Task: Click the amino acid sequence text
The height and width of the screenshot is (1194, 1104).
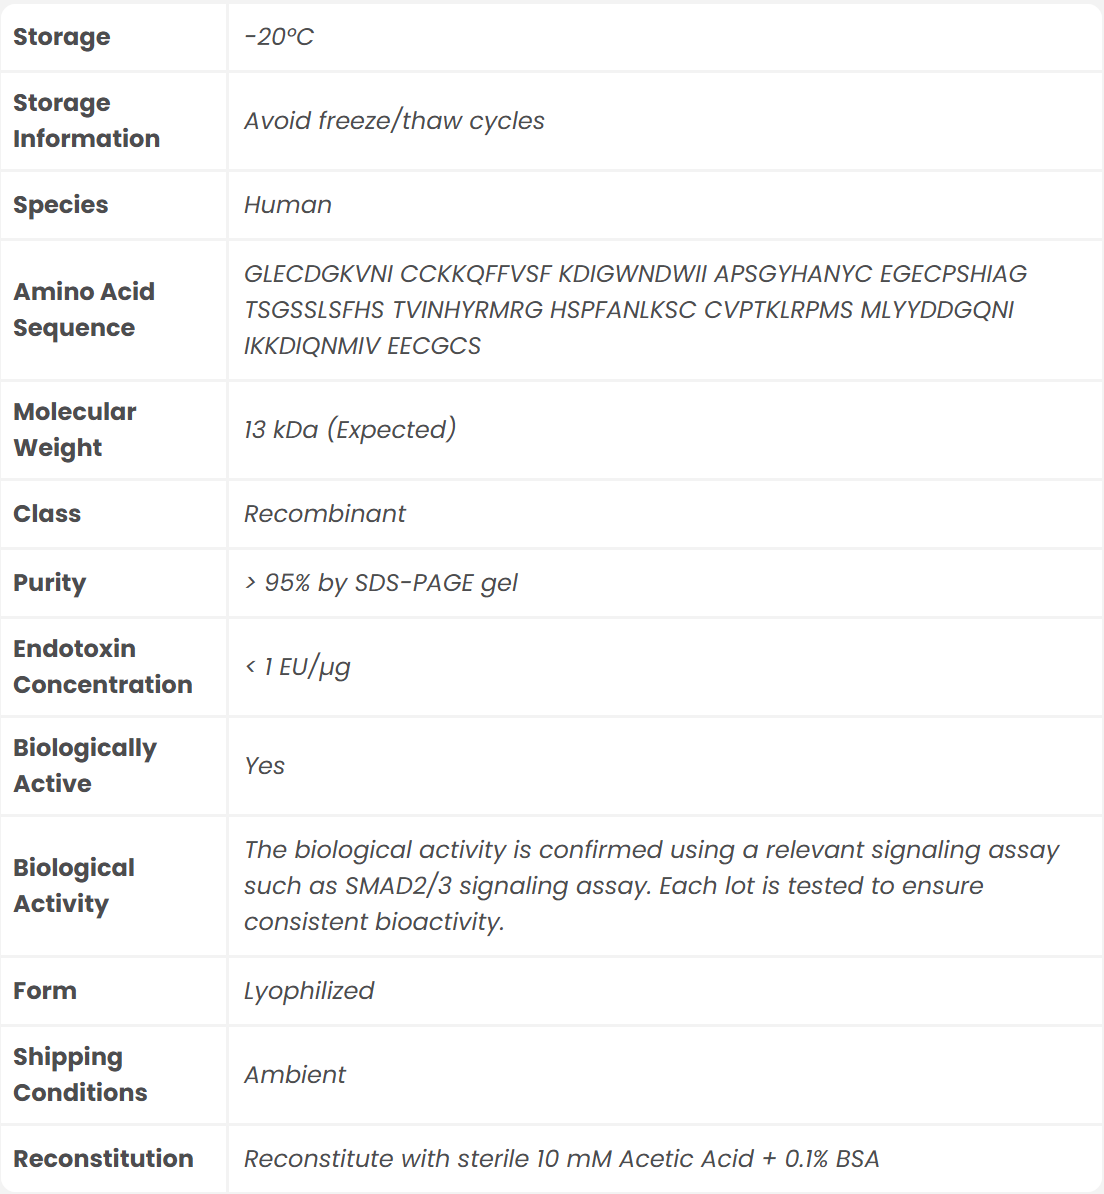Action: pyautogui.click(x=634, y=310)
